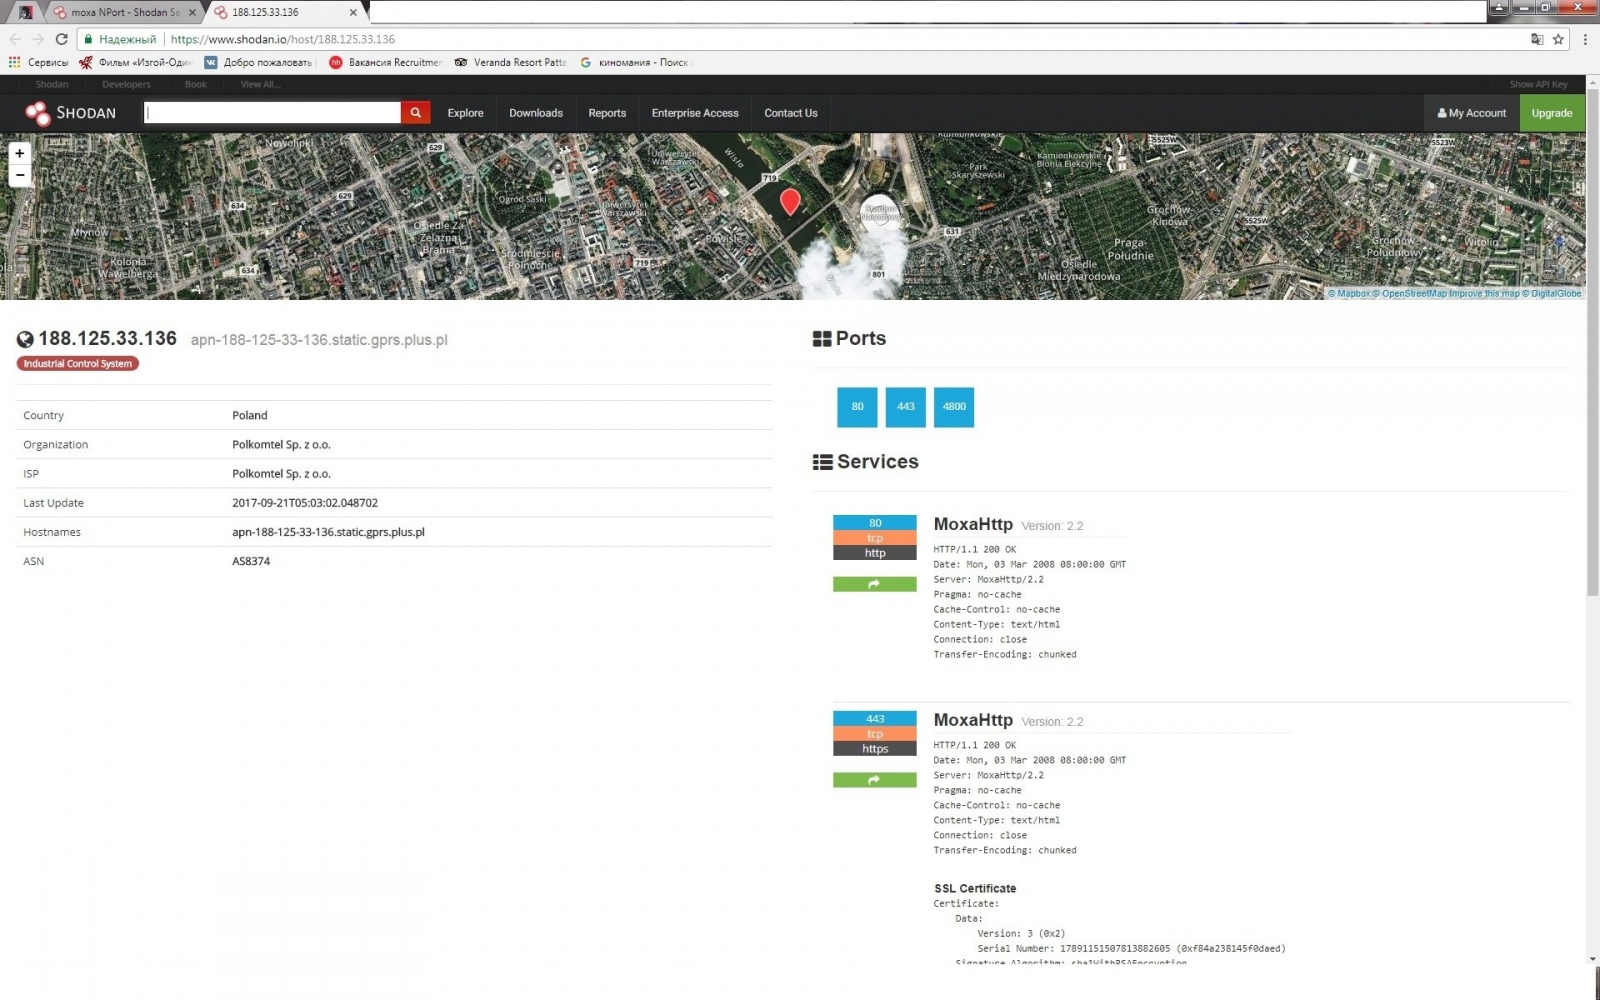This screenshot has width=1600, height=1000.
Task: Click the Industrial Control System tag
Action: [78, 364]
